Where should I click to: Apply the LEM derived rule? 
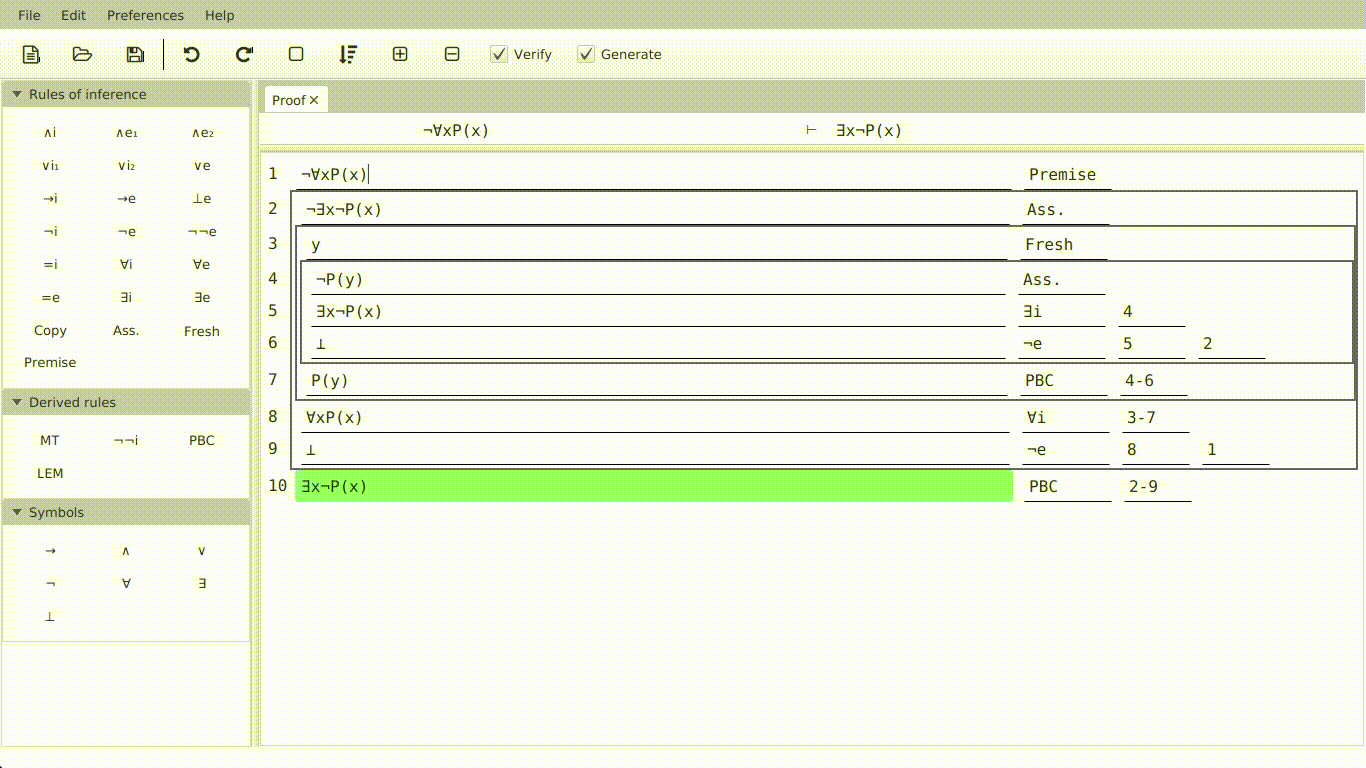tap(50, 474)
